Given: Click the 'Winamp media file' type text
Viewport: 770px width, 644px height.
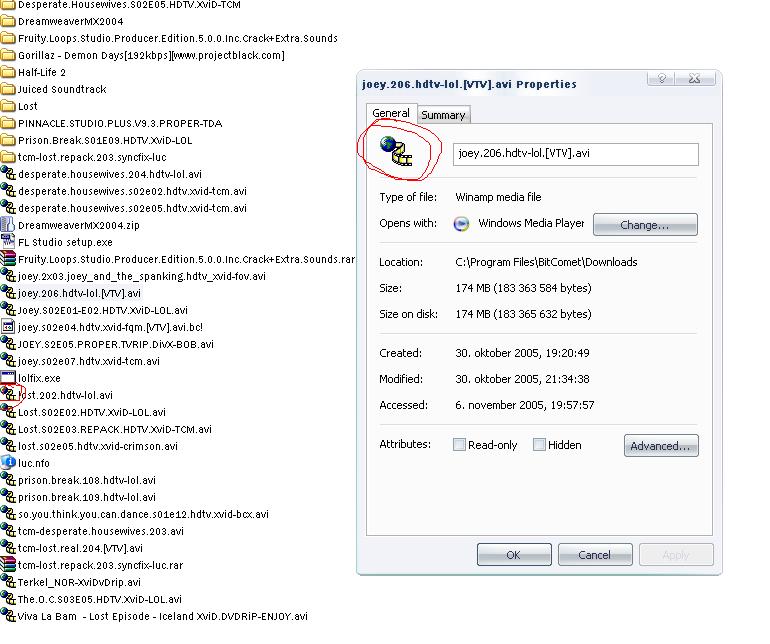Looking at the screenshot, I should pyautogui.click(x=498, y=197).
